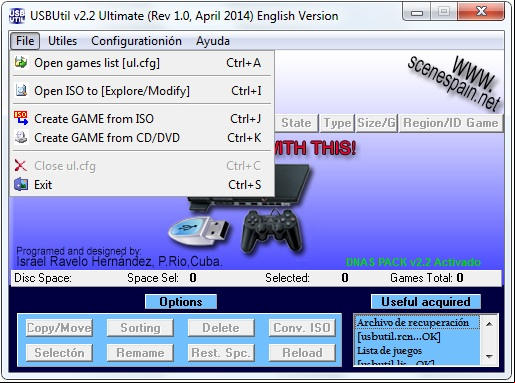This screenshot has width=515, height=383.
Task: Choose Exit from the File menu
Action: (x=142, y=185)
